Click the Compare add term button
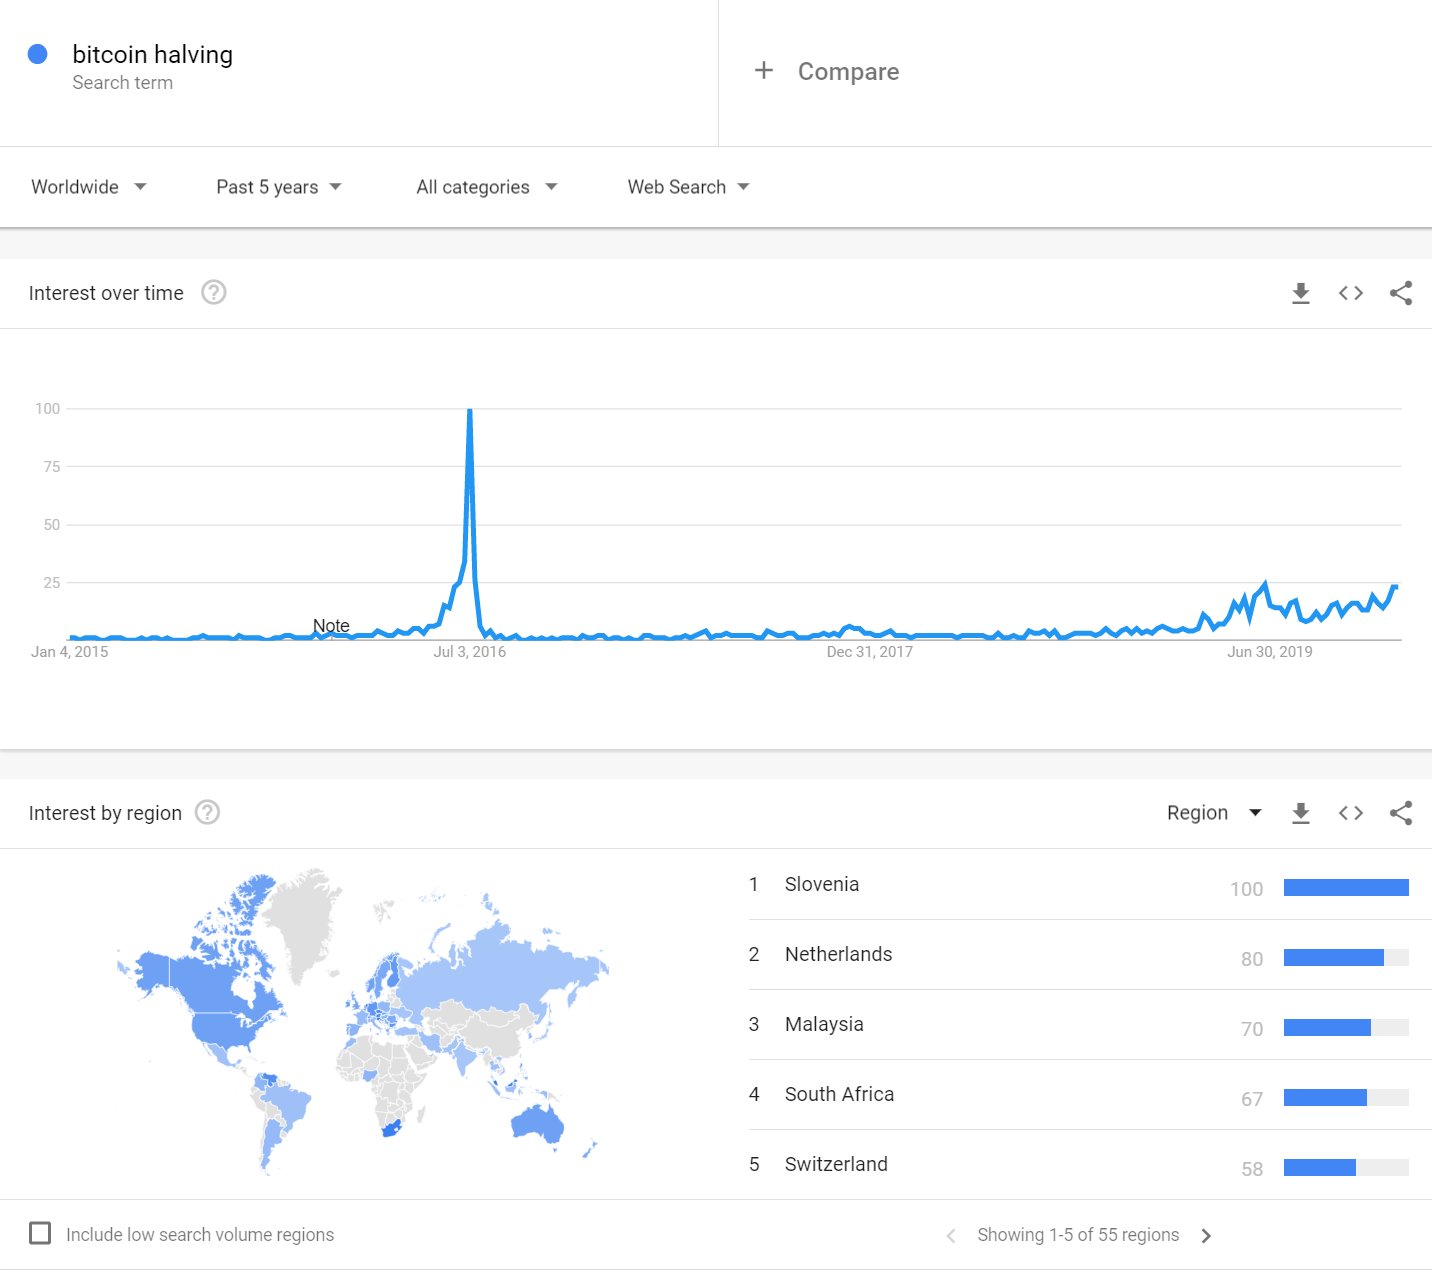The width and height of the screenshot is (1432, 1270). [x=827, y=71]
